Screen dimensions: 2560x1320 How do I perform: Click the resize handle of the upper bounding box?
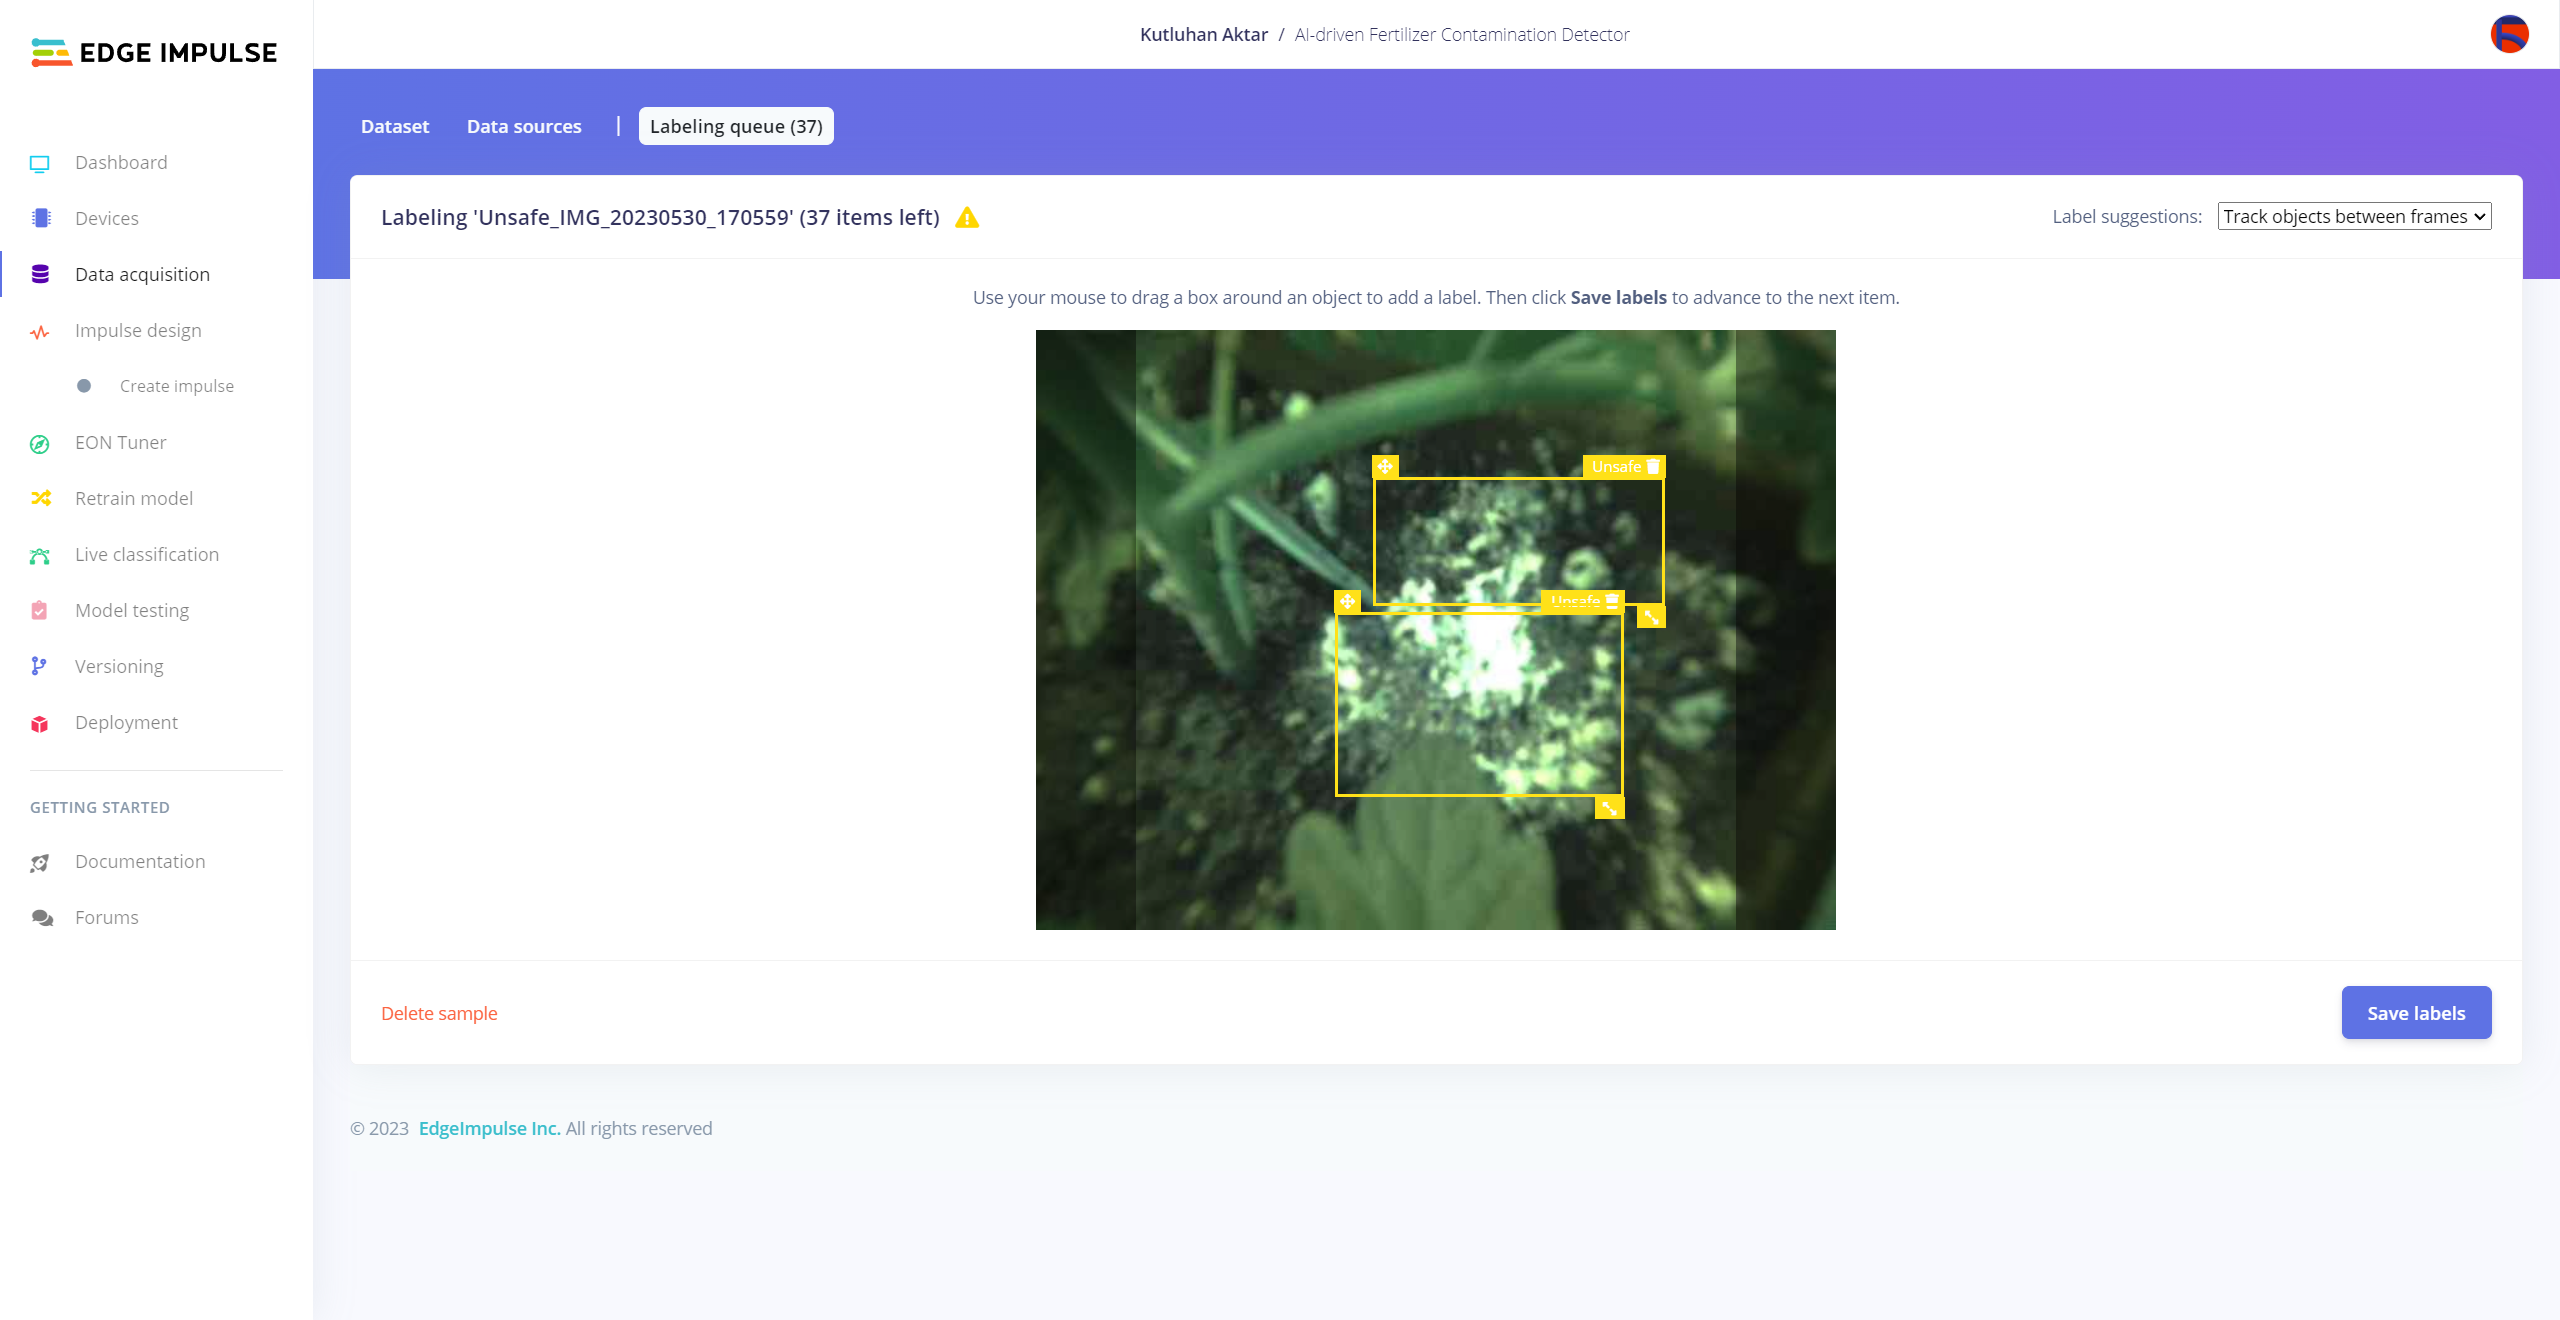click(x=1651, y=617)
